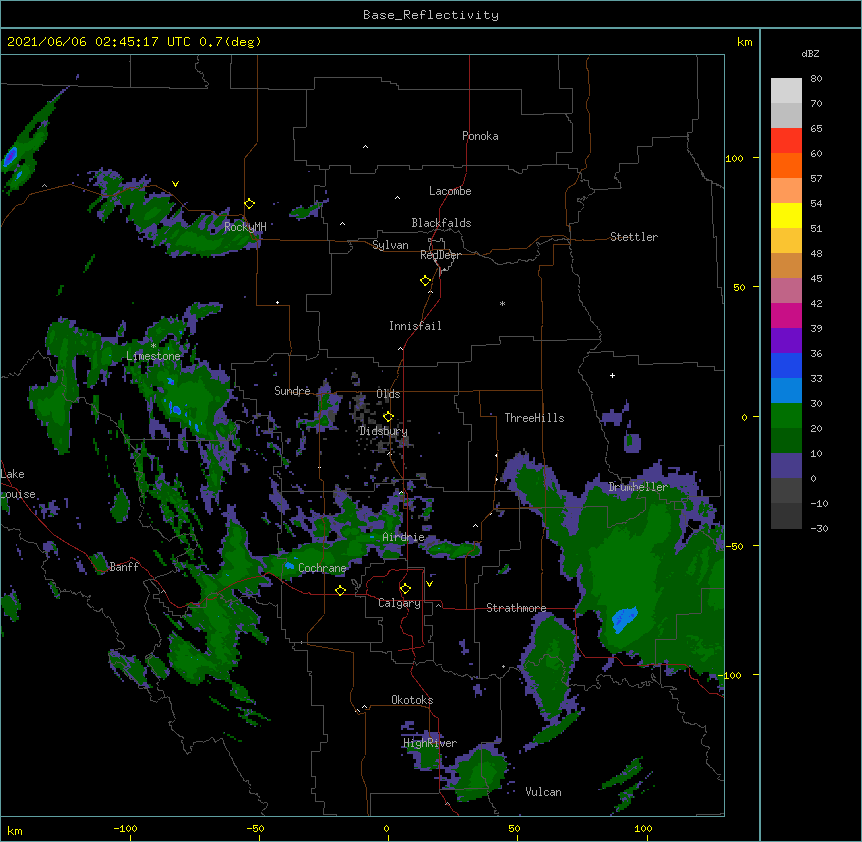Click the yellow diamond marker directly above Calgary label
The height and width of the screenshot is (842, 862).
click(405, 589)
